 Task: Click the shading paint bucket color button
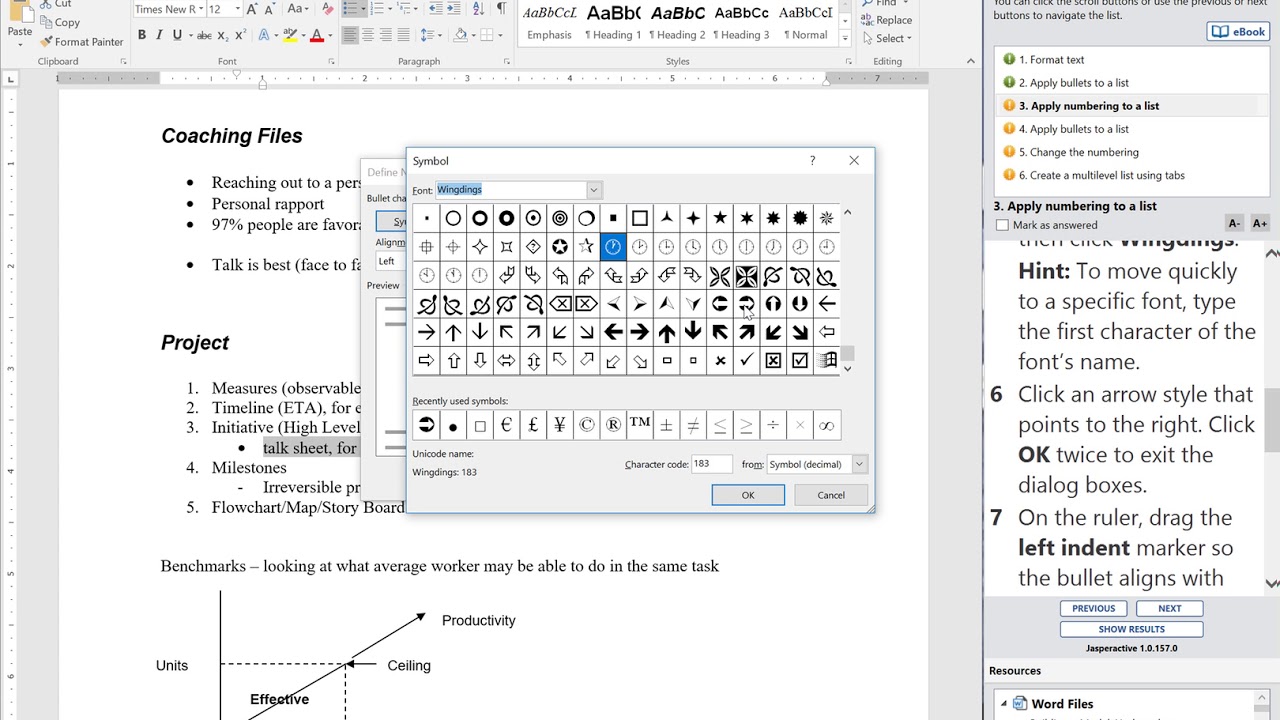click(x=461, y=35)
